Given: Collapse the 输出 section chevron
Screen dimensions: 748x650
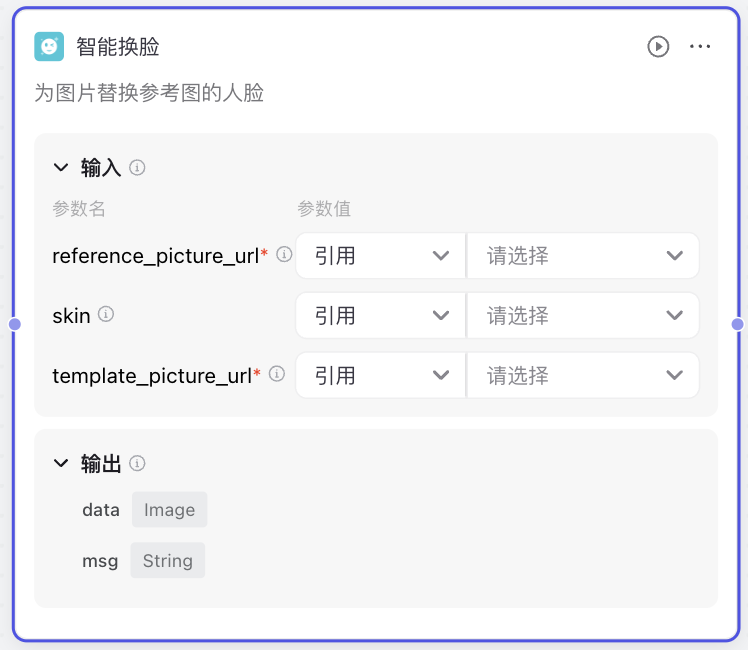Looking at the screenshot, I should click(61, 463).
